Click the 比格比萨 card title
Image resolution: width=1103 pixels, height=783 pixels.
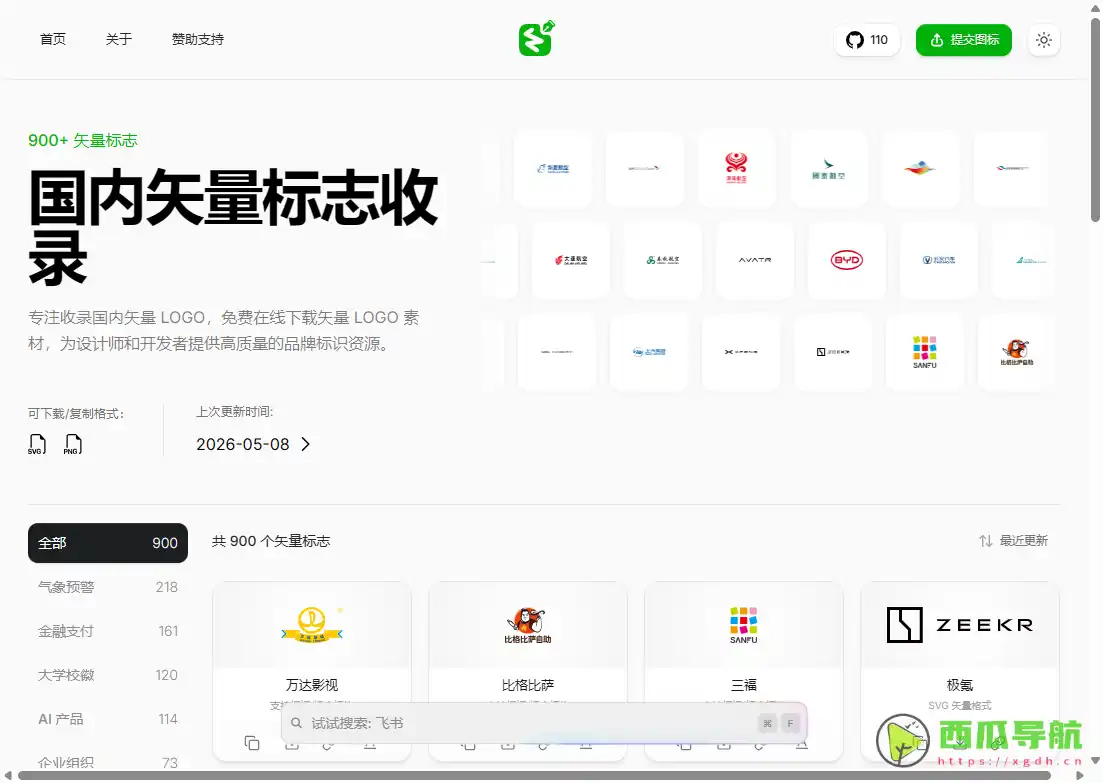(528, 685)
